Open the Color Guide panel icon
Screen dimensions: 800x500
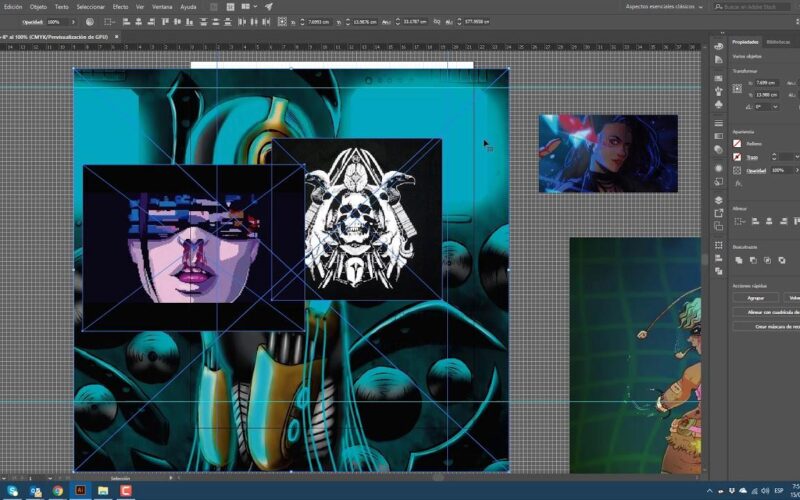tap(719, 60)
